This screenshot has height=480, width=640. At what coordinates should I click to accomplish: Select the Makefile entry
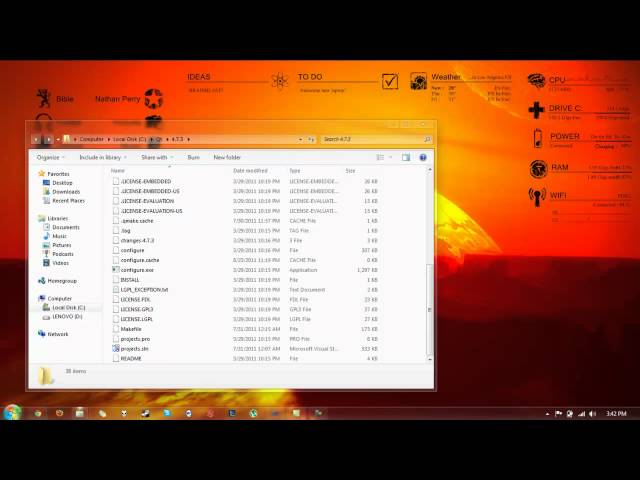(x=131, y=329)
